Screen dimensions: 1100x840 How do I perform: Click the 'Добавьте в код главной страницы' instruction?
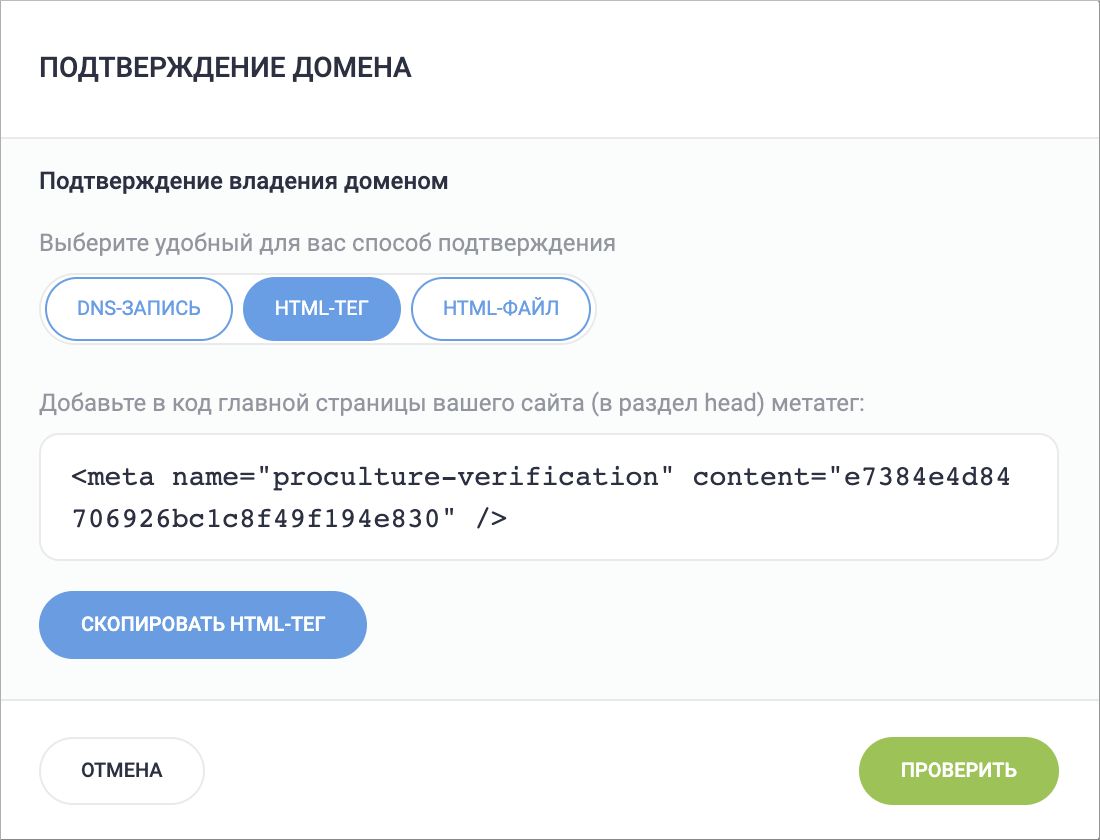300,404
